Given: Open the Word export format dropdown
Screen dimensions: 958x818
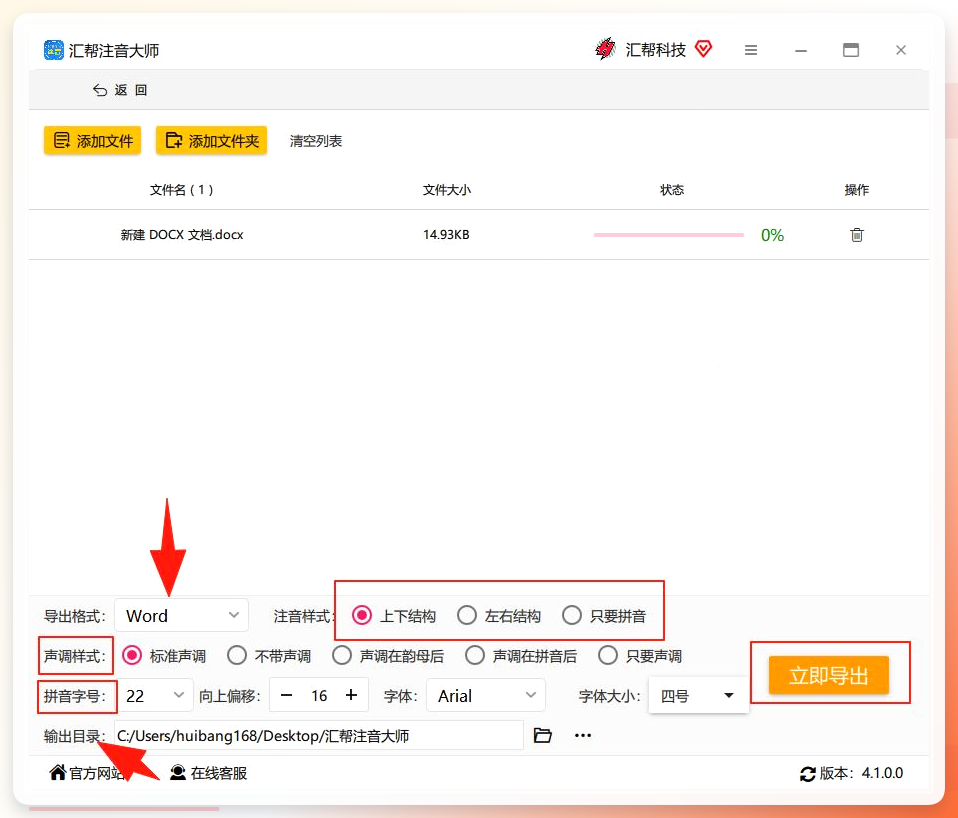Looking at the screenshot, I should click(x=181, y=615).
